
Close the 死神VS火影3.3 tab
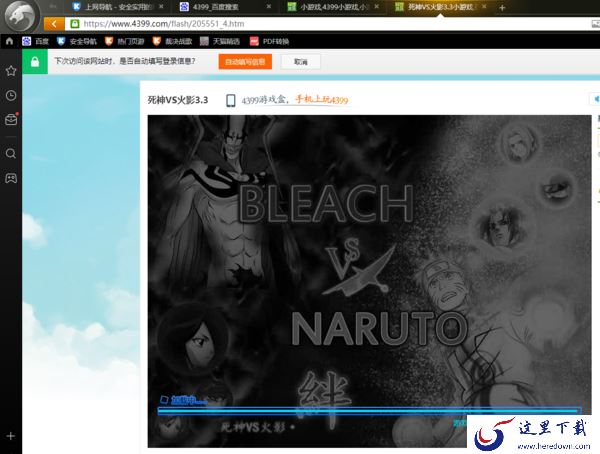coord(484,7)
